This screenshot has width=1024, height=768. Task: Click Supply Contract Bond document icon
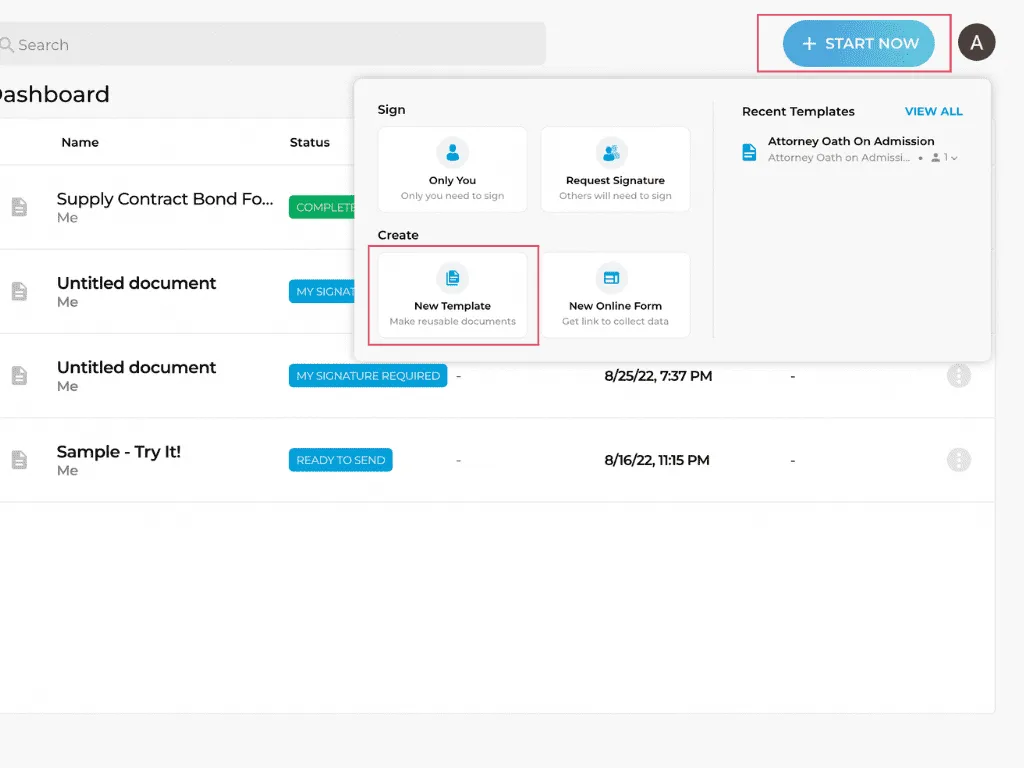tap(20, 207)
